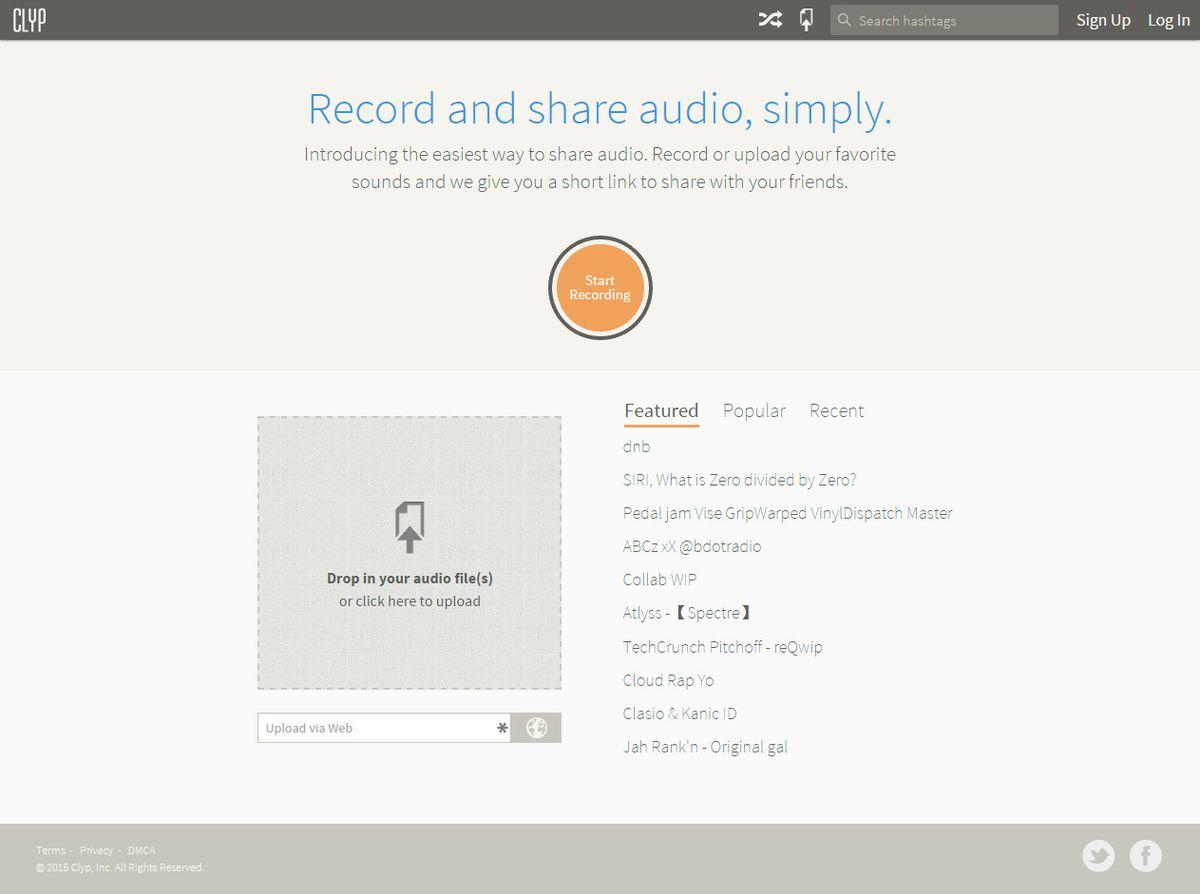
Task: Click the globe button beside Upload via Web
Action: pyautogui.click(x=536, y=728)
